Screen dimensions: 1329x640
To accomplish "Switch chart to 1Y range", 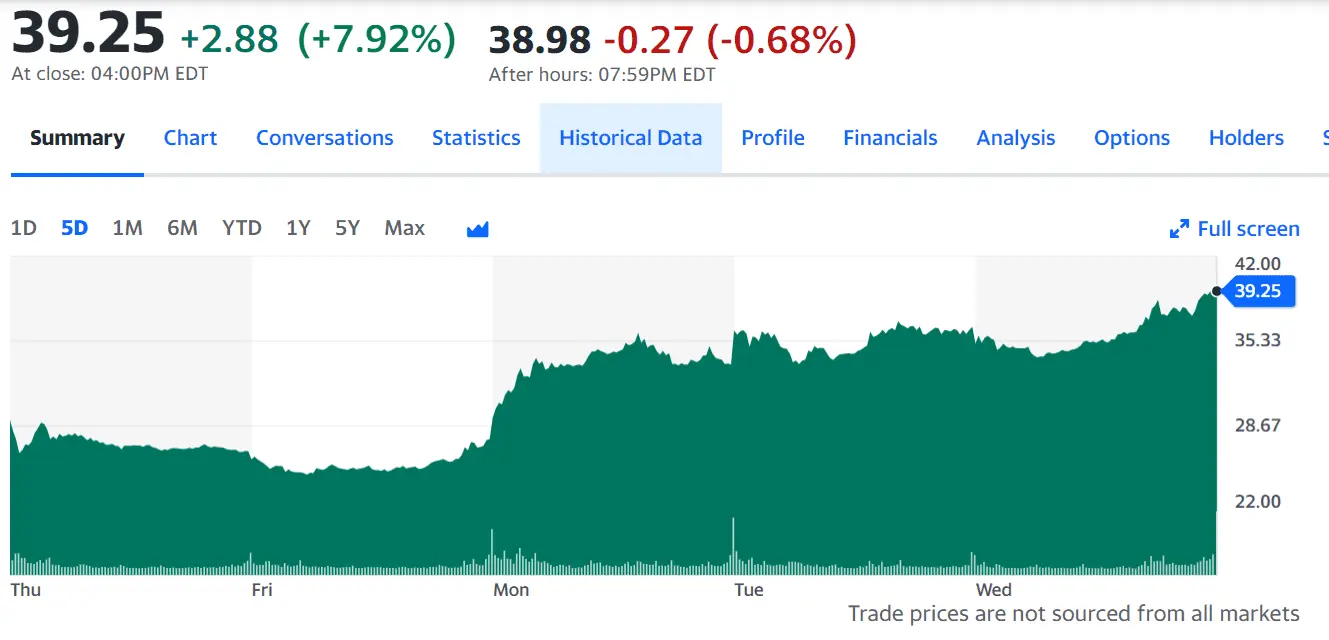I will (298, 228).
